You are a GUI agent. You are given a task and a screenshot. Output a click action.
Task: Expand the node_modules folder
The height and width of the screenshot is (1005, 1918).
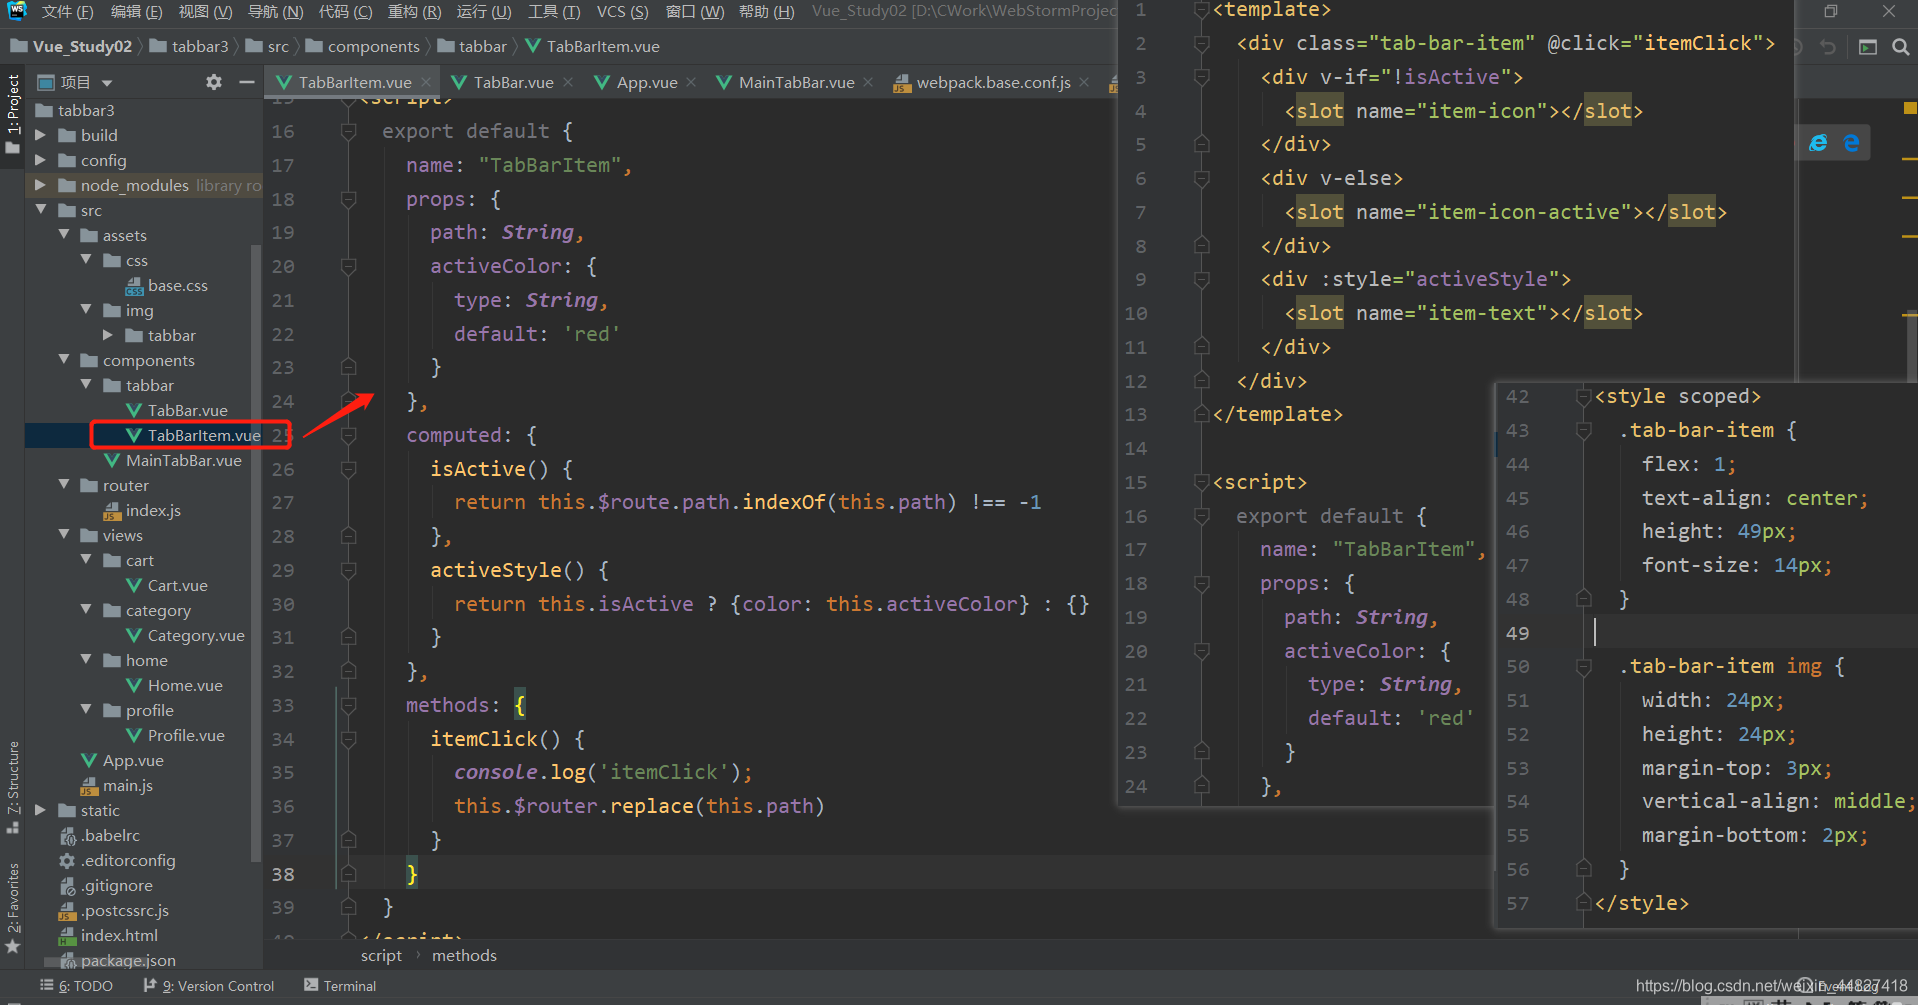41,185
